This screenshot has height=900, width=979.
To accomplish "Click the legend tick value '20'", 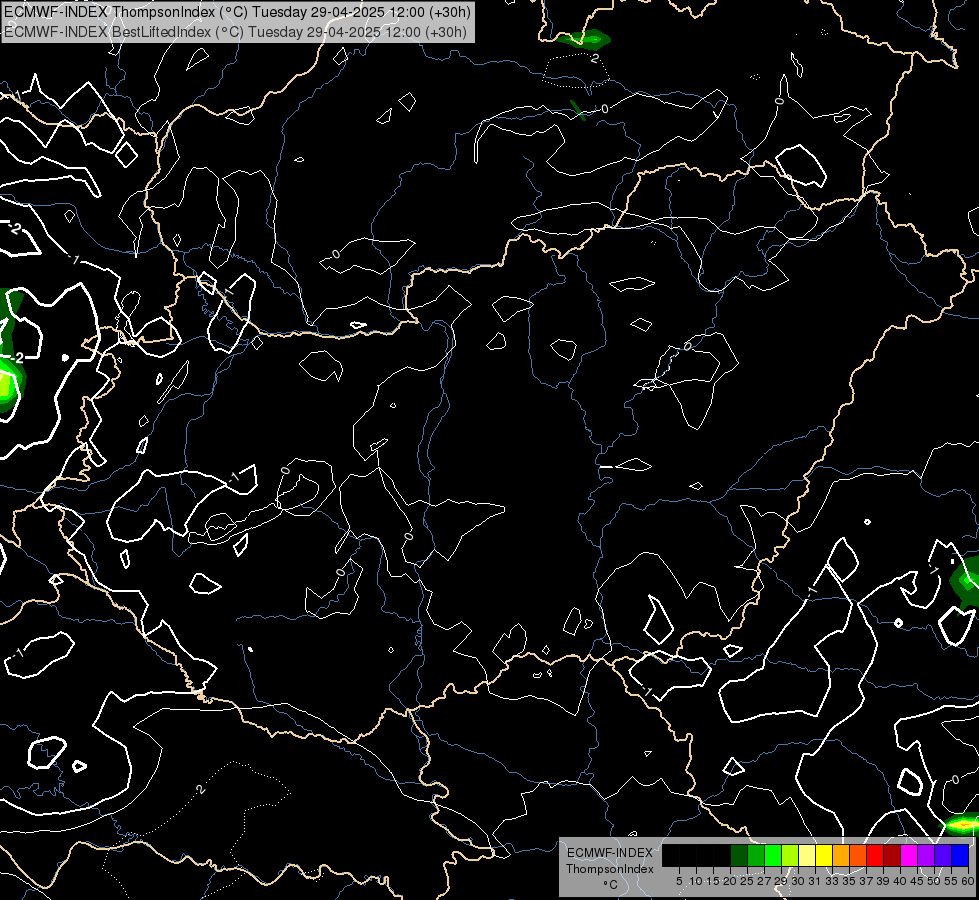I will [x=731, y=881].
